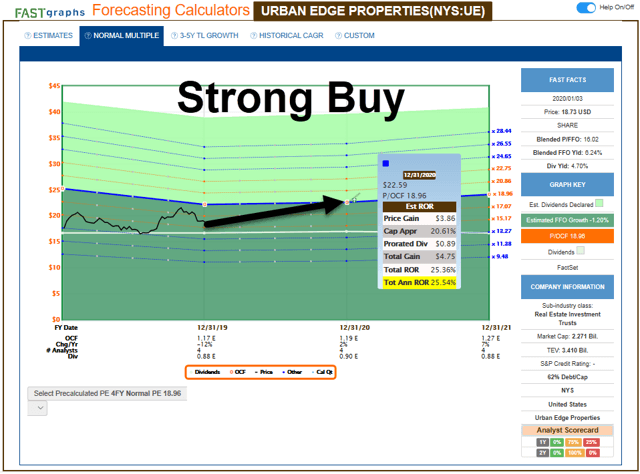
Task: Click help icon beside Estimates tab
Action: pos(28,36)
